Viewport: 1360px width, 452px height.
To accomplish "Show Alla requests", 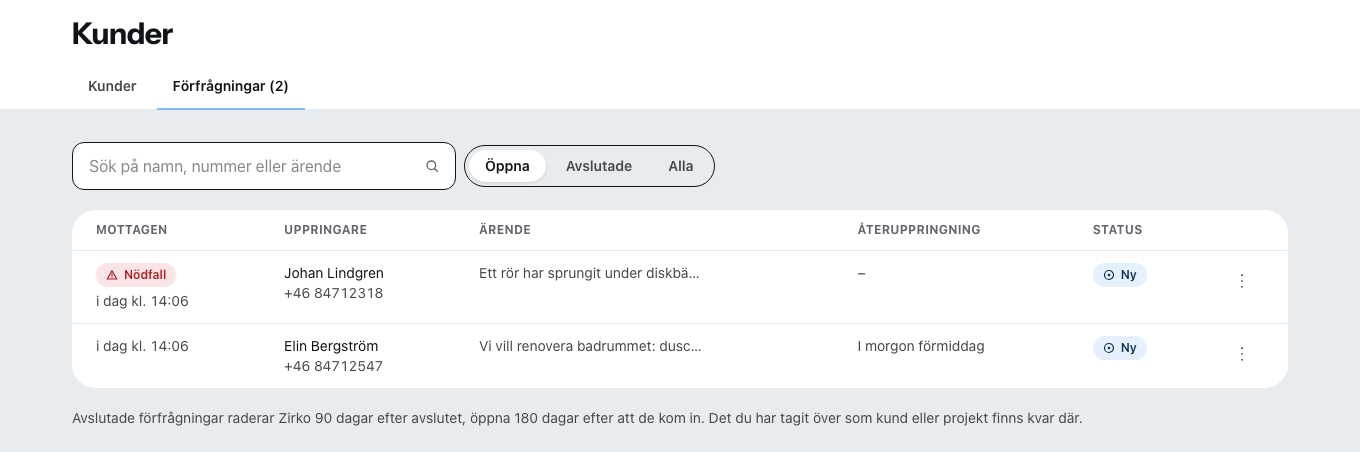I will pos(681,166).
